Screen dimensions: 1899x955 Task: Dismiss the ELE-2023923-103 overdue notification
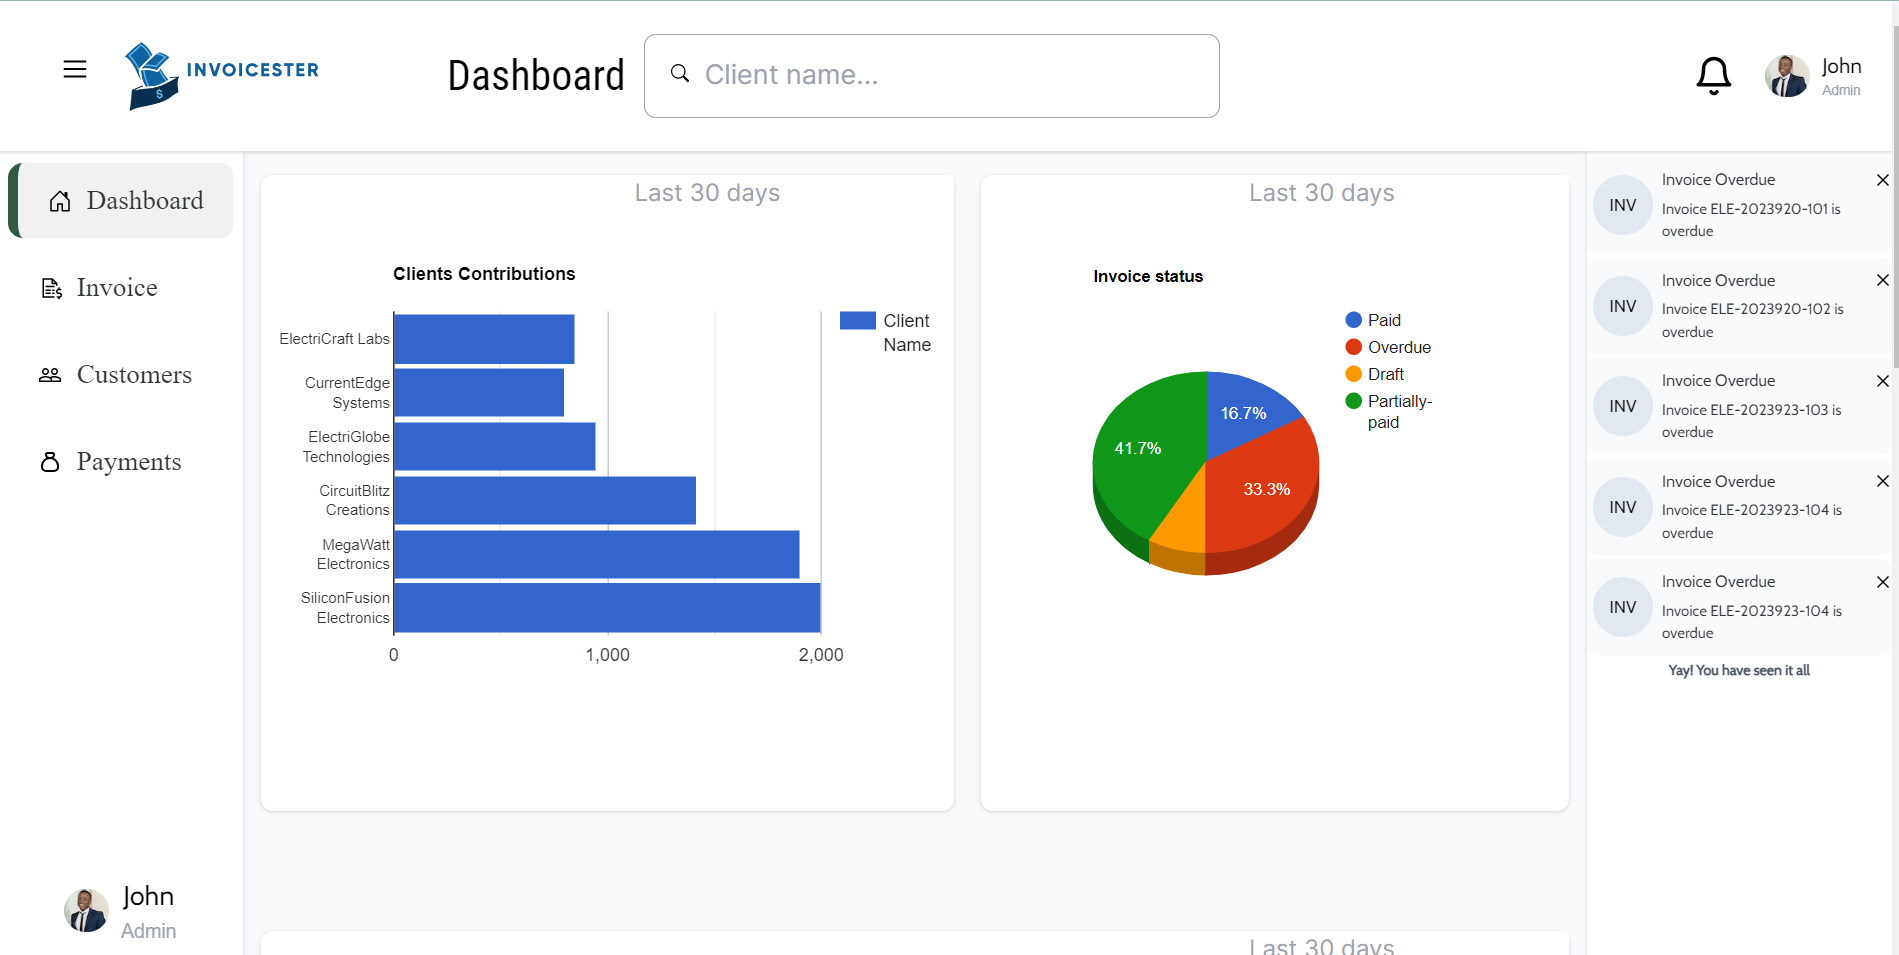[x=1882, y=381]
